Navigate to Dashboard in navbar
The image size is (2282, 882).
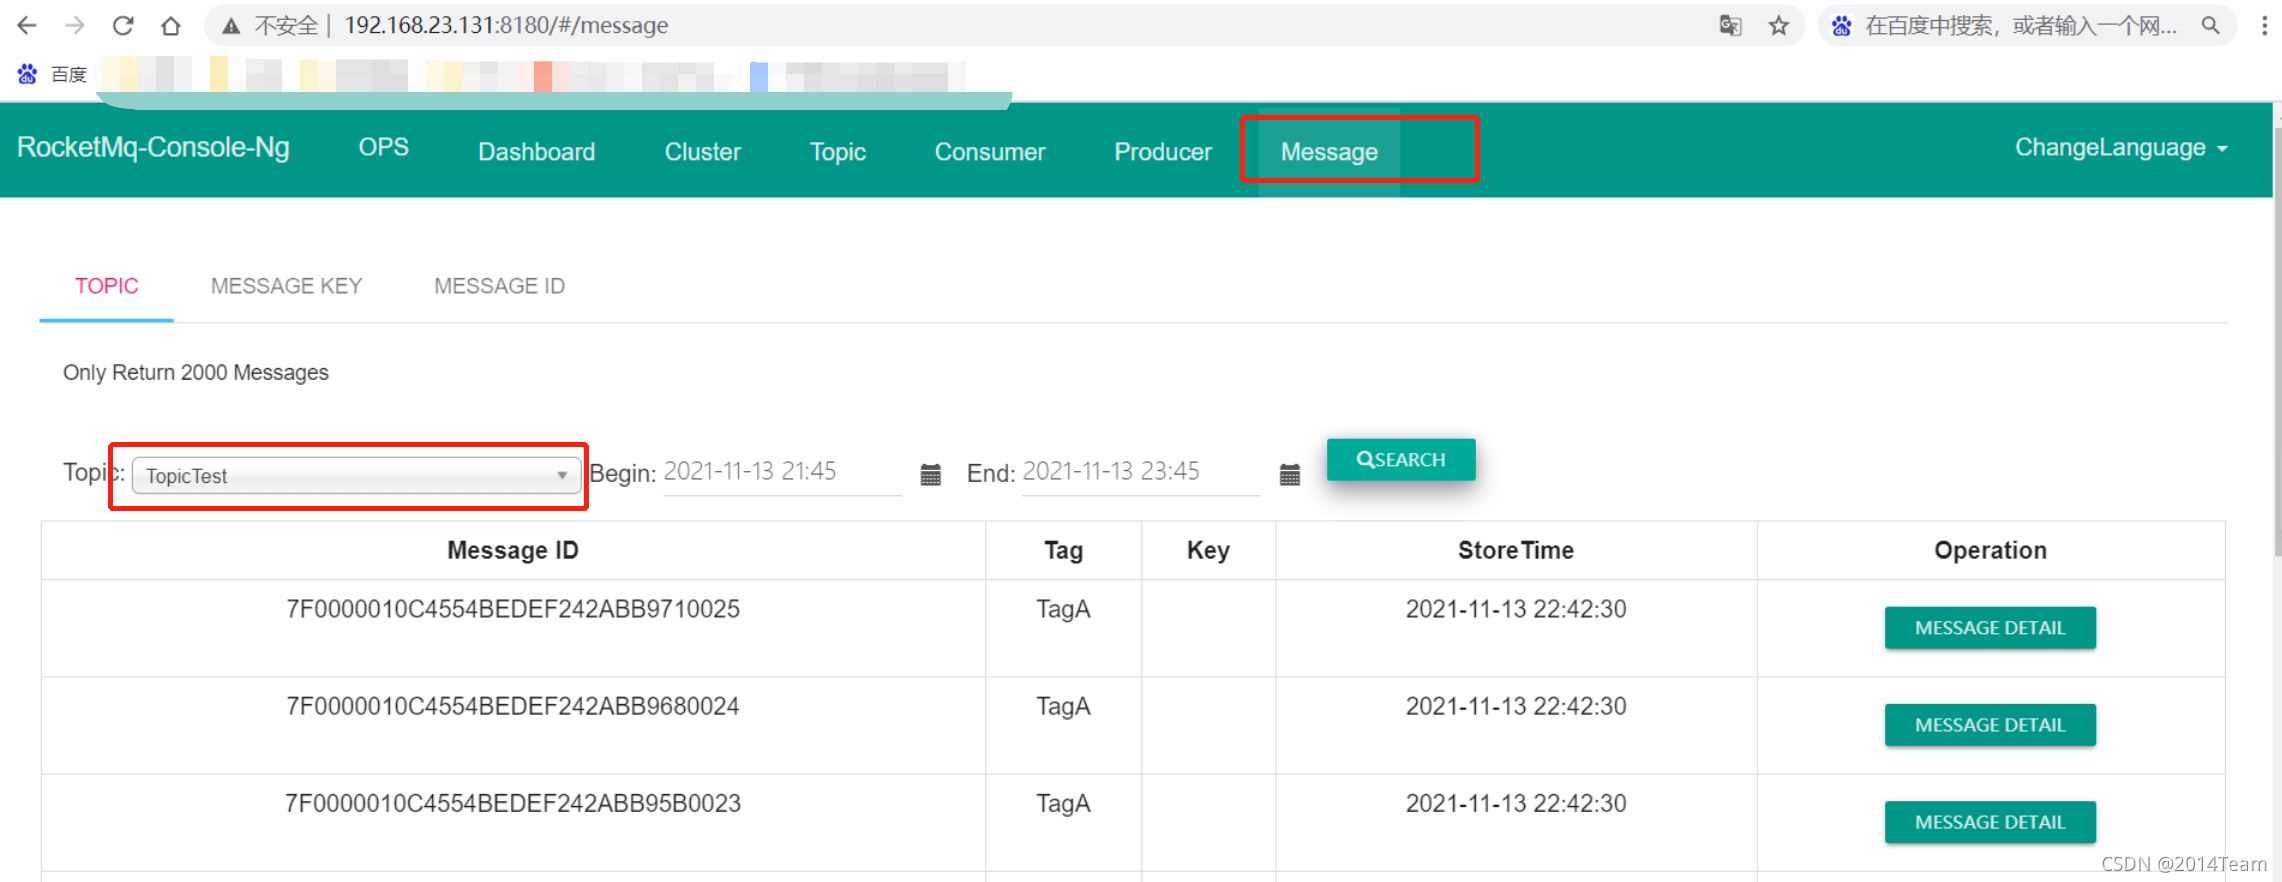tap(536, 152)
